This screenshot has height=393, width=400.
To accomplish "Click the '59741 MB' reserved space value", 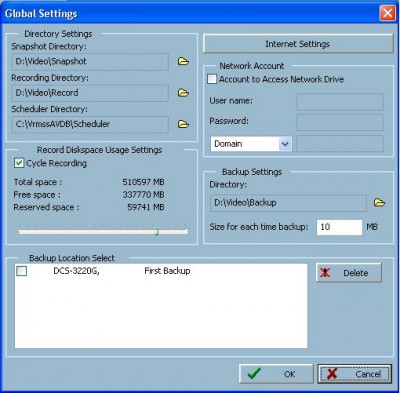I will pyautogui.click(x=146, y=207).
